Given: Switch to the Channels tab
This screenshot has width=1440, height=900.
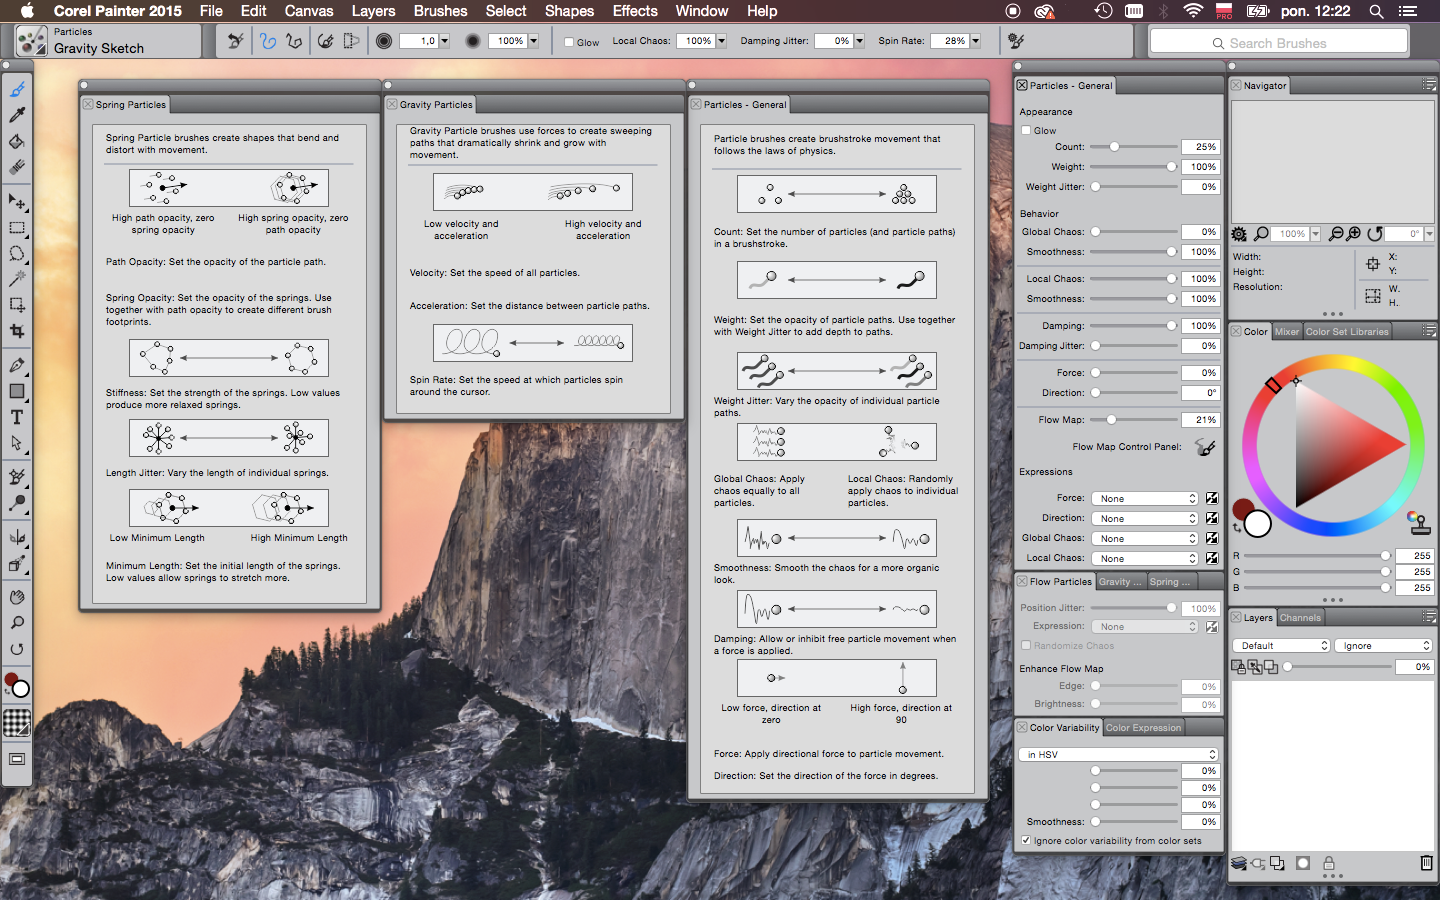Looking at the screenshot, I should [1300, 618].
